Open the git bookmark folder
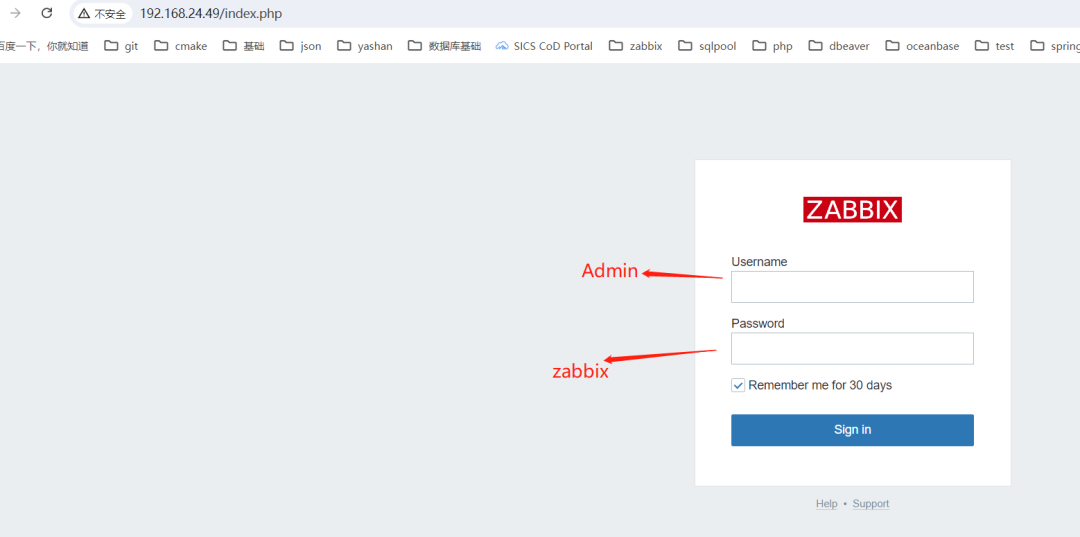The height and width of the screenshot is (537, 1080). (x=121, y=46)
